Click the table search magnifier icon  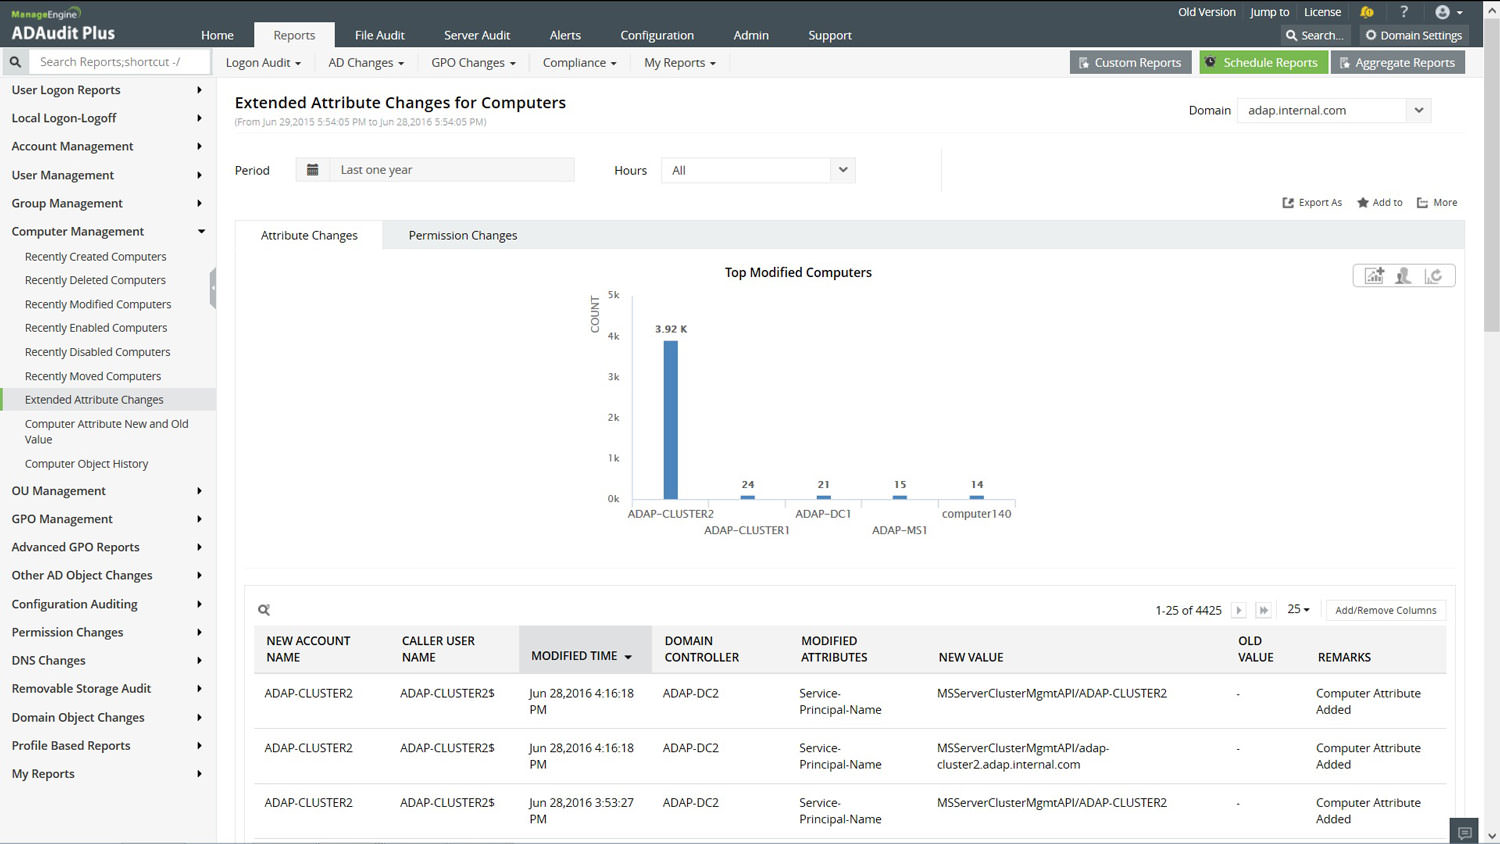264,610
